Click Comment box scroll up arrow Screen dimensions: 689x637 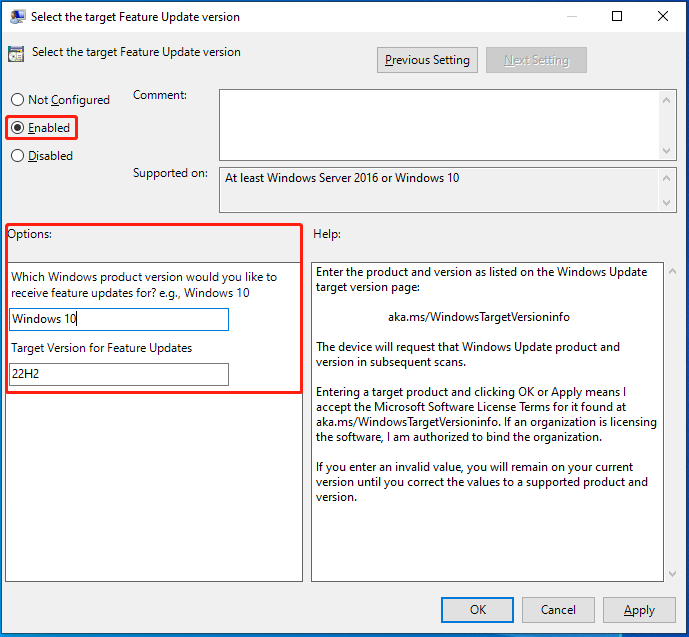666,100
